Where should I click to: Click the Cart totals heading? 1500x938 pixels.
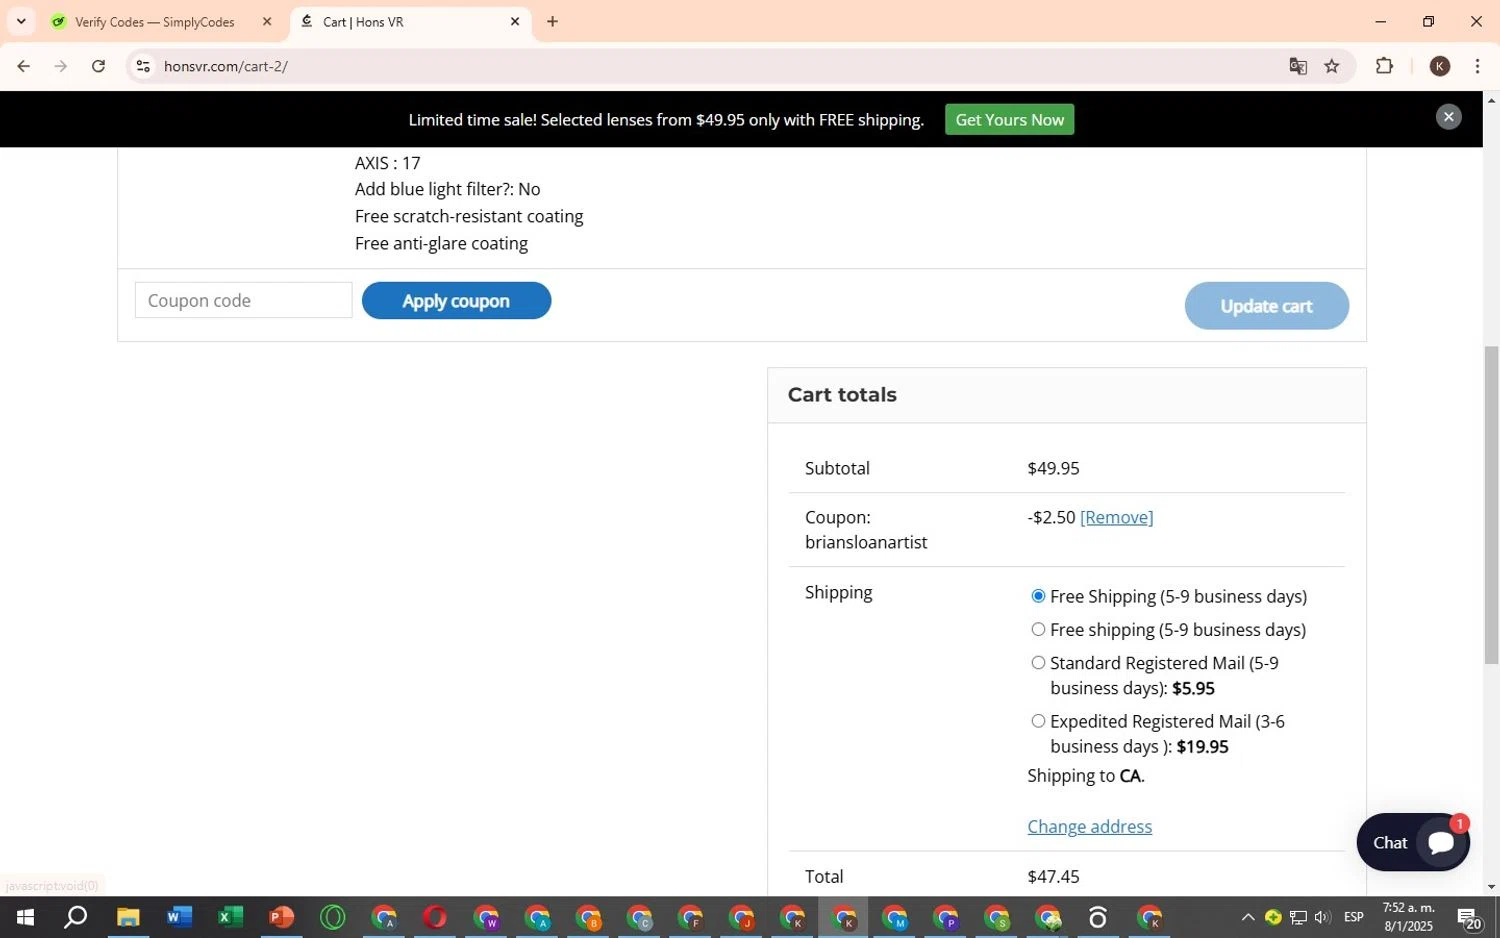pyautogui.click(x=842, y=395)
